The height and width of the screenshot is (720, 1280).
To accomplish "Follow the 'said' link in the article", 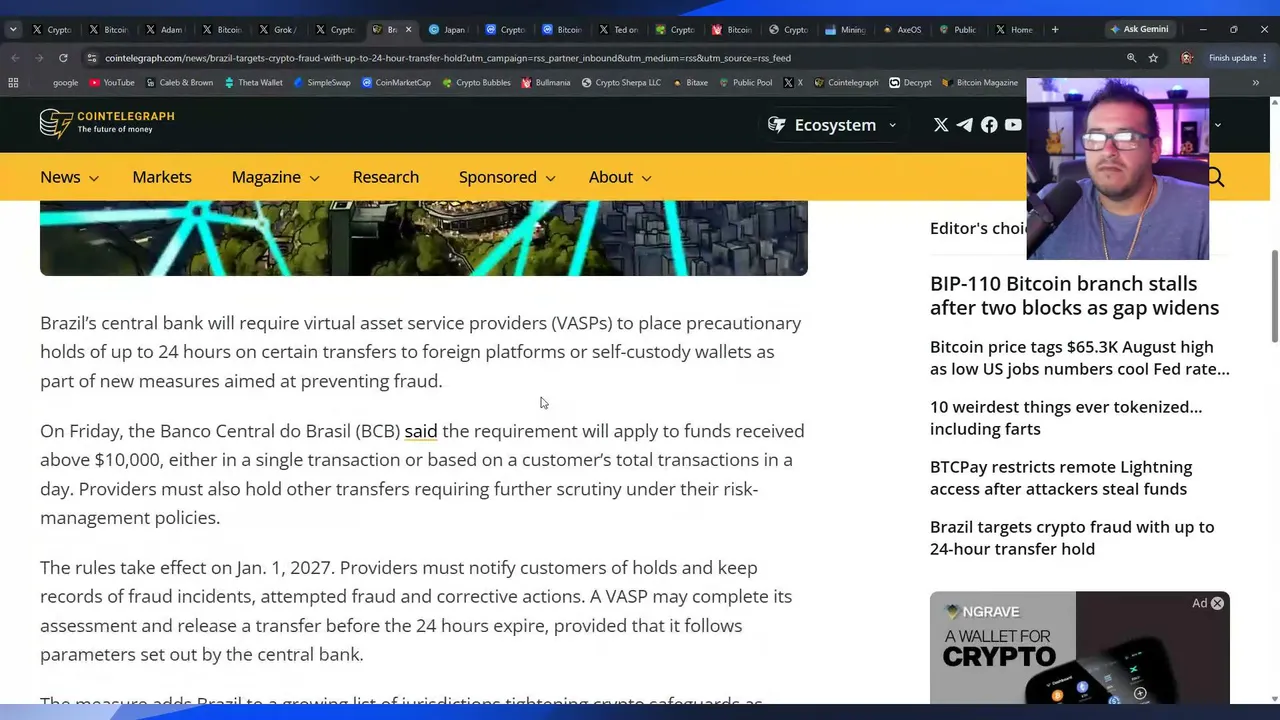I will pos(421,431).
